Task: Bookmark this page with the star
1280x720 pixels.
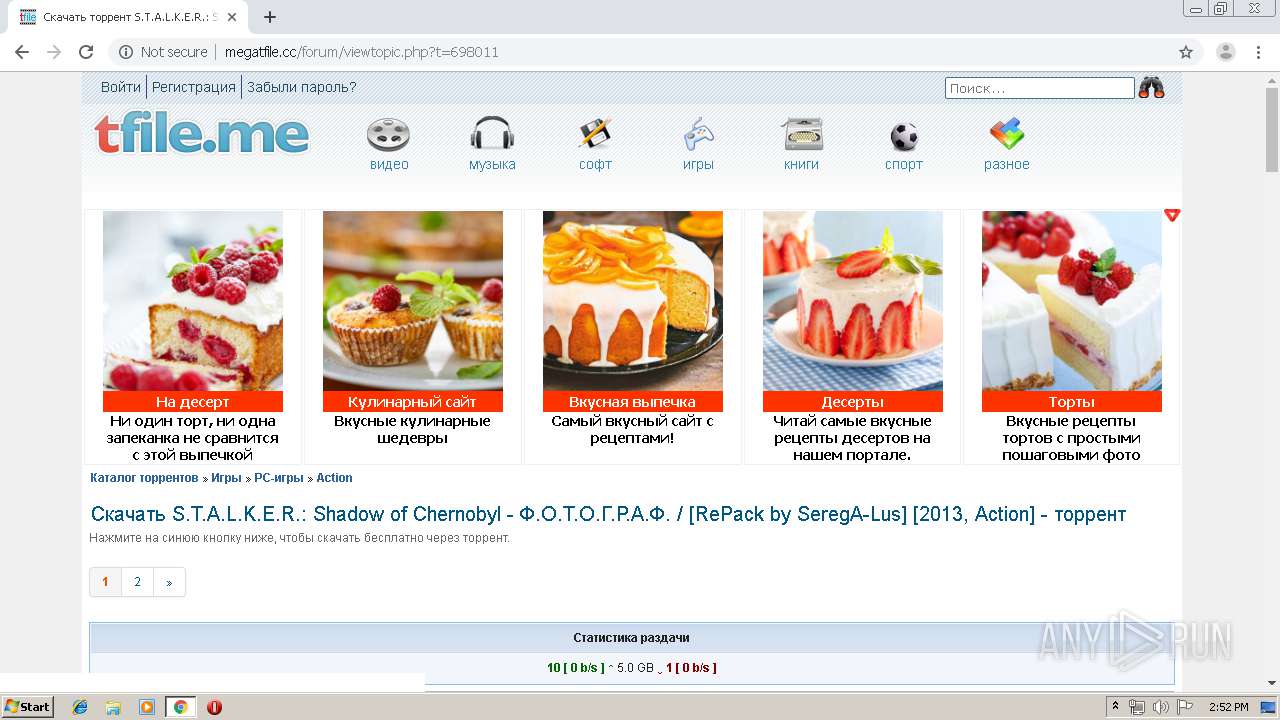Action: [x=1186, y=52]
